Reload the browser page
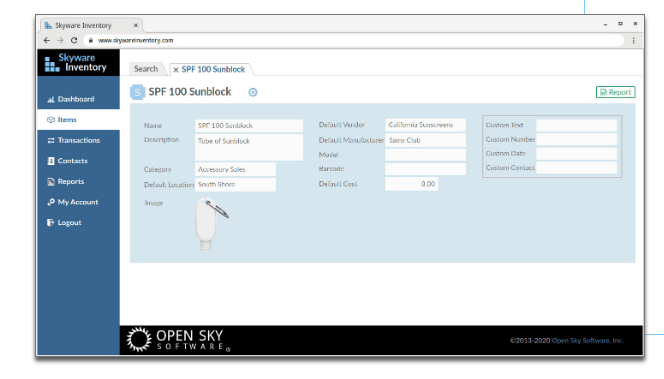The image size is (664, 379). 74,40
